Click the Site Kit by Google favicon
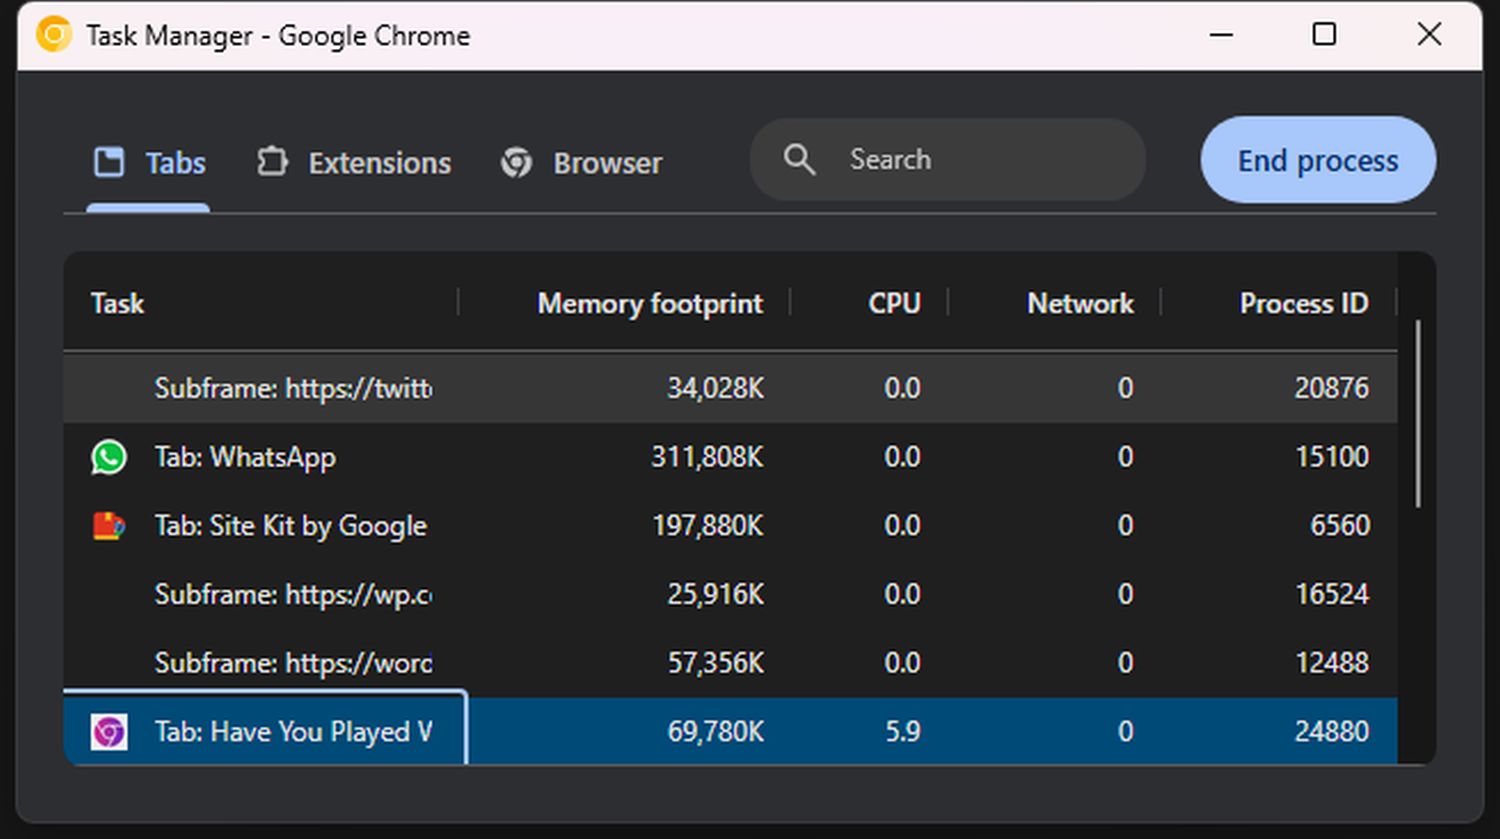The height and width of the screenshot is (839, 1500). click(x=109, y=526)
